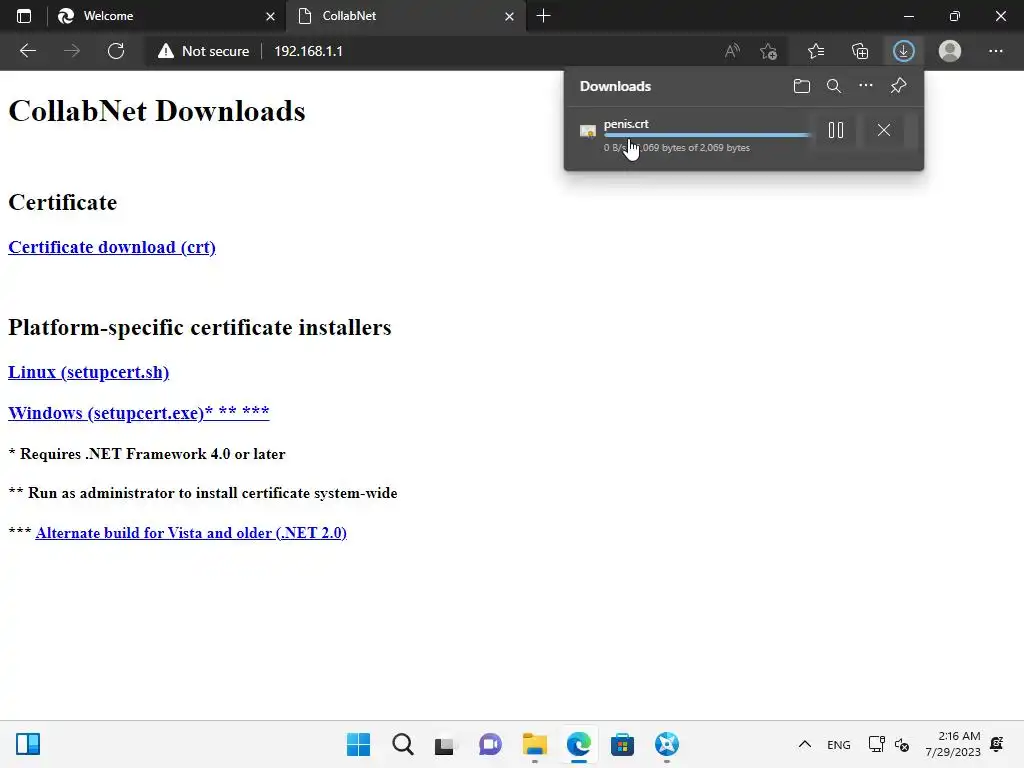Screen dimensions: 1024x768
Task: Go back to previous page
Action: point(27,51)
